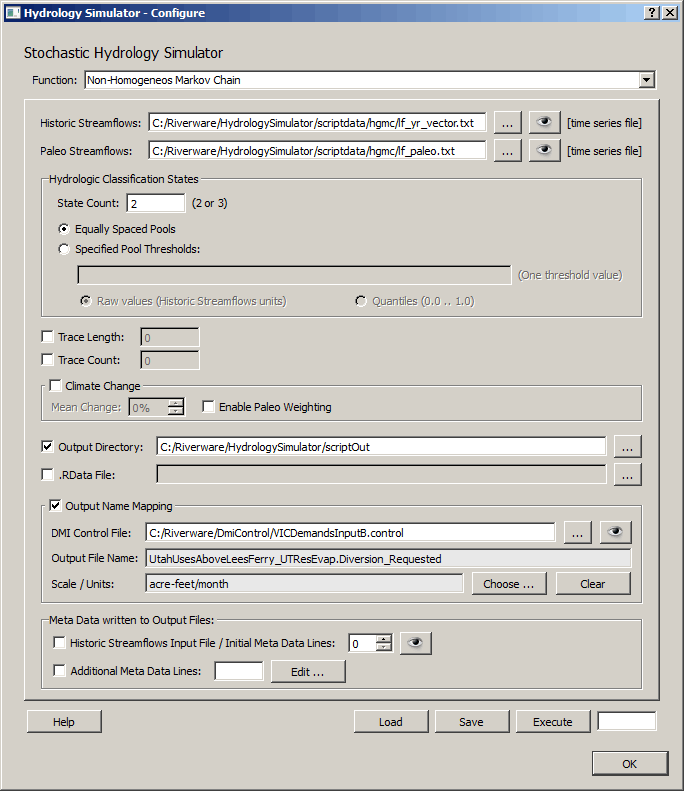Click the Output File Name field
This screenshot has height=791, width=684.
388,559
